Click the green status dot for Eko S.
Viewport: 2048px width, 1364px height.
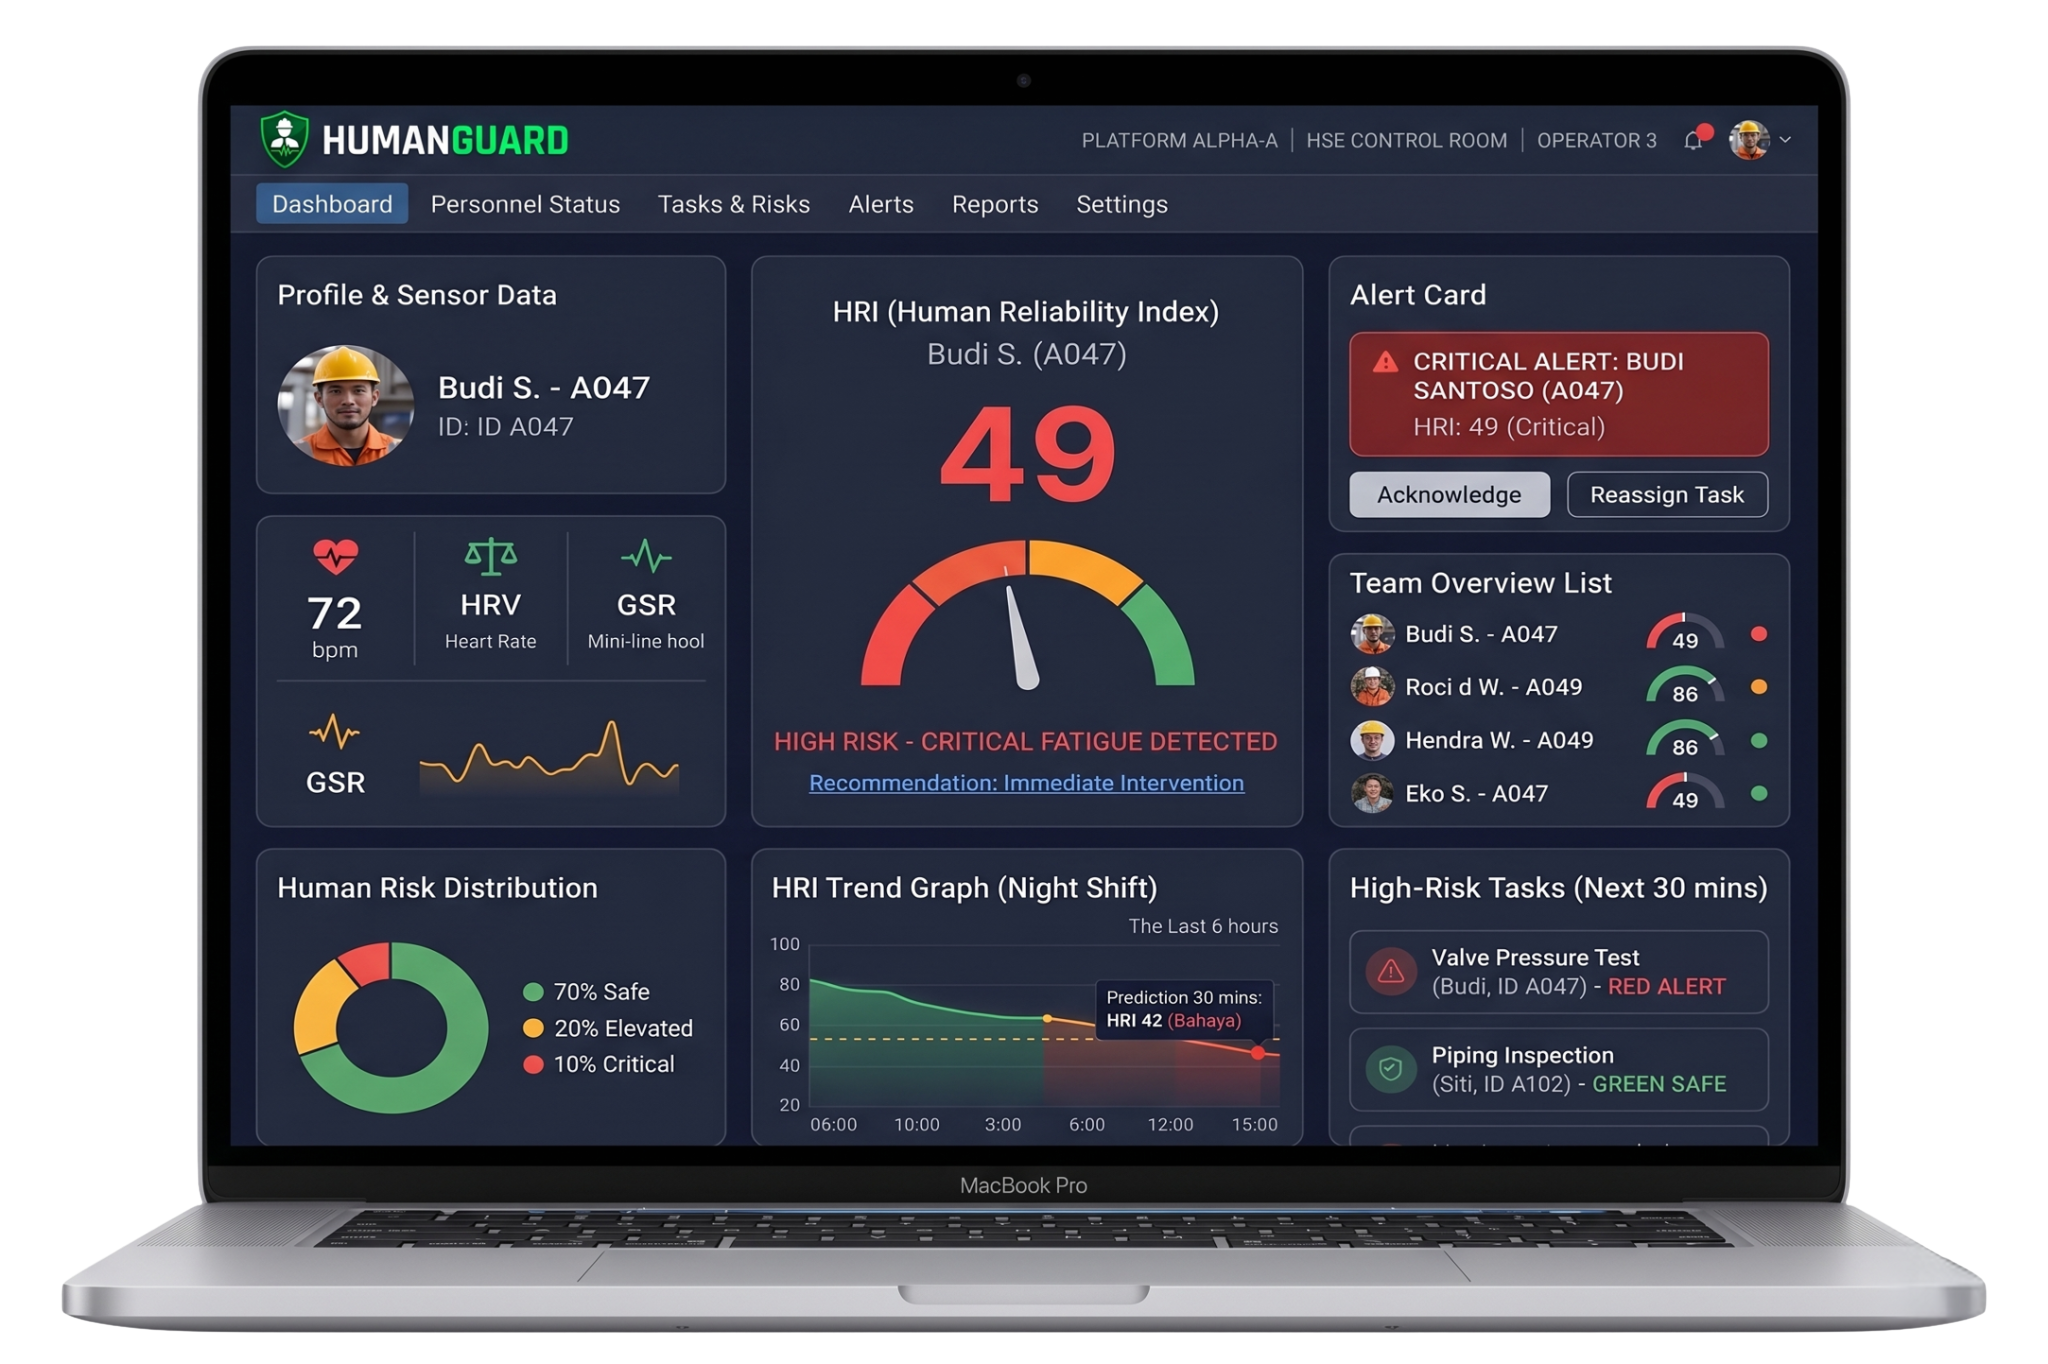pos(1759,793)
